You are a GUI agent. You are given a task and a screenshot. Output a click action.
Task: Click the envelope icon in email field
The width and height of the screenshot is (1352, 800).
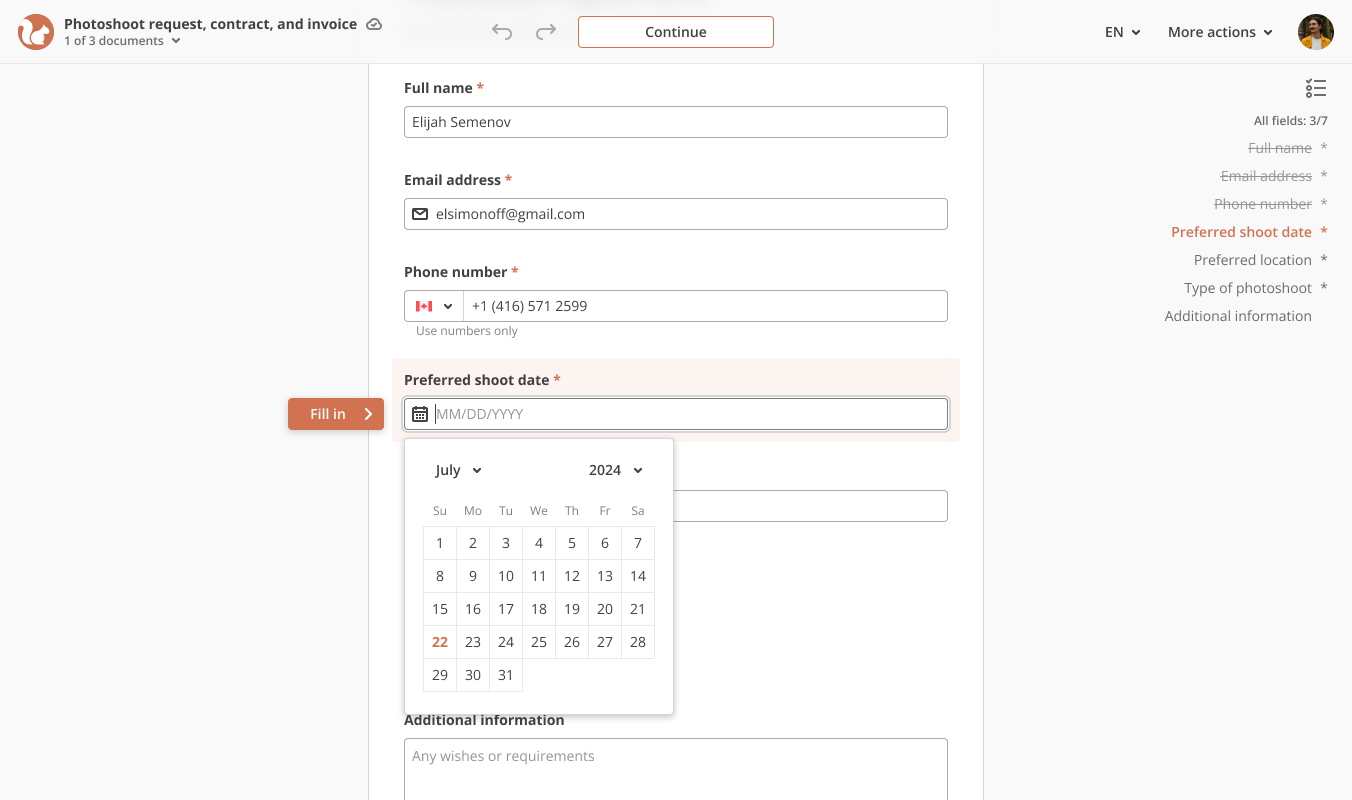point(420,214)
